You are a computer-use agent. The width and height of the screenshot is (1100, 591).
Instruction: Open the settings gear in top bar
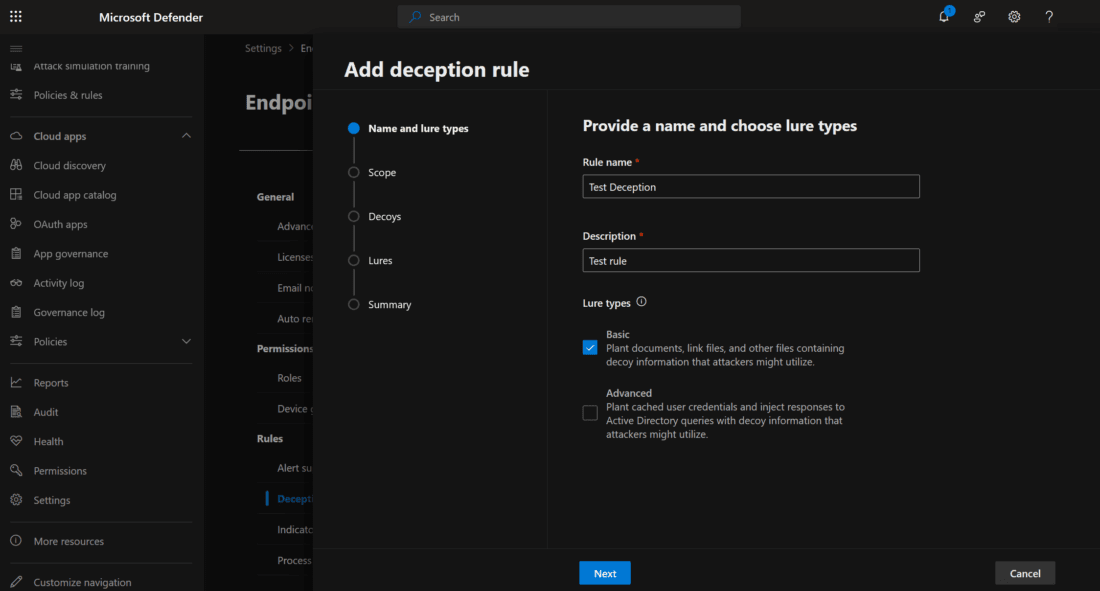1014,17
